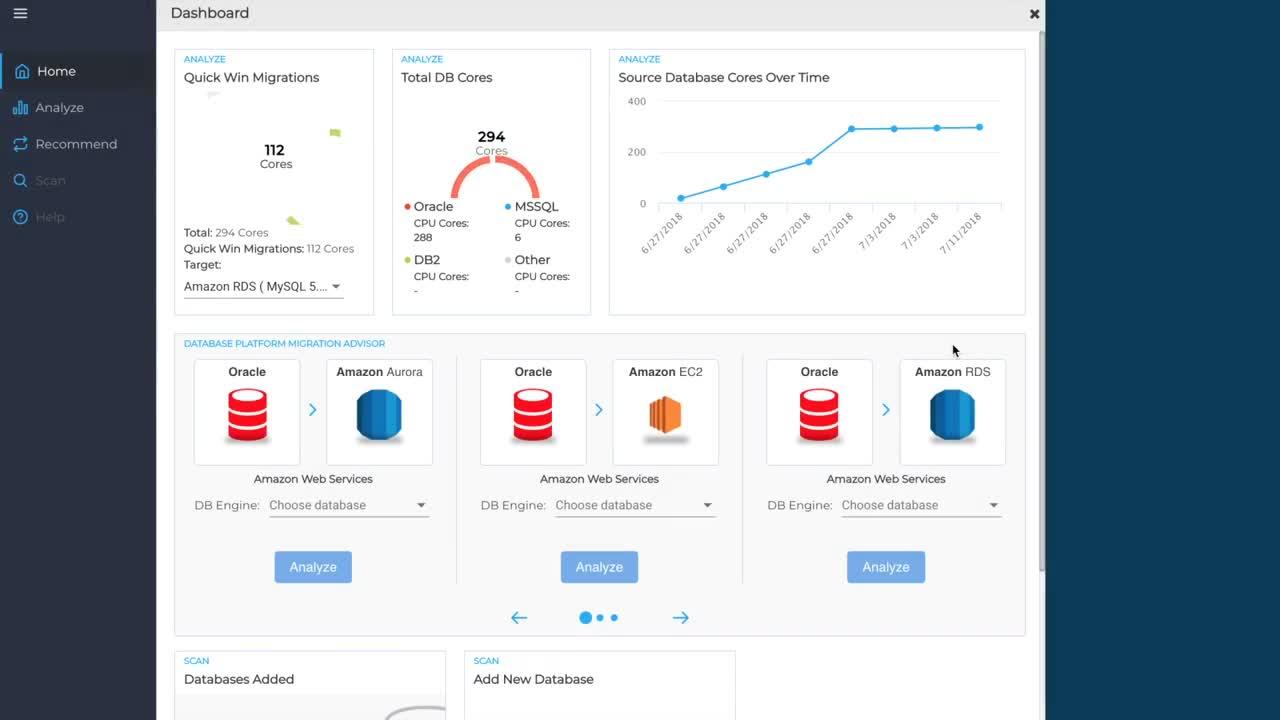Click the last data point on cores chart
1280x720 pixels.
click(x=979, y=127)
